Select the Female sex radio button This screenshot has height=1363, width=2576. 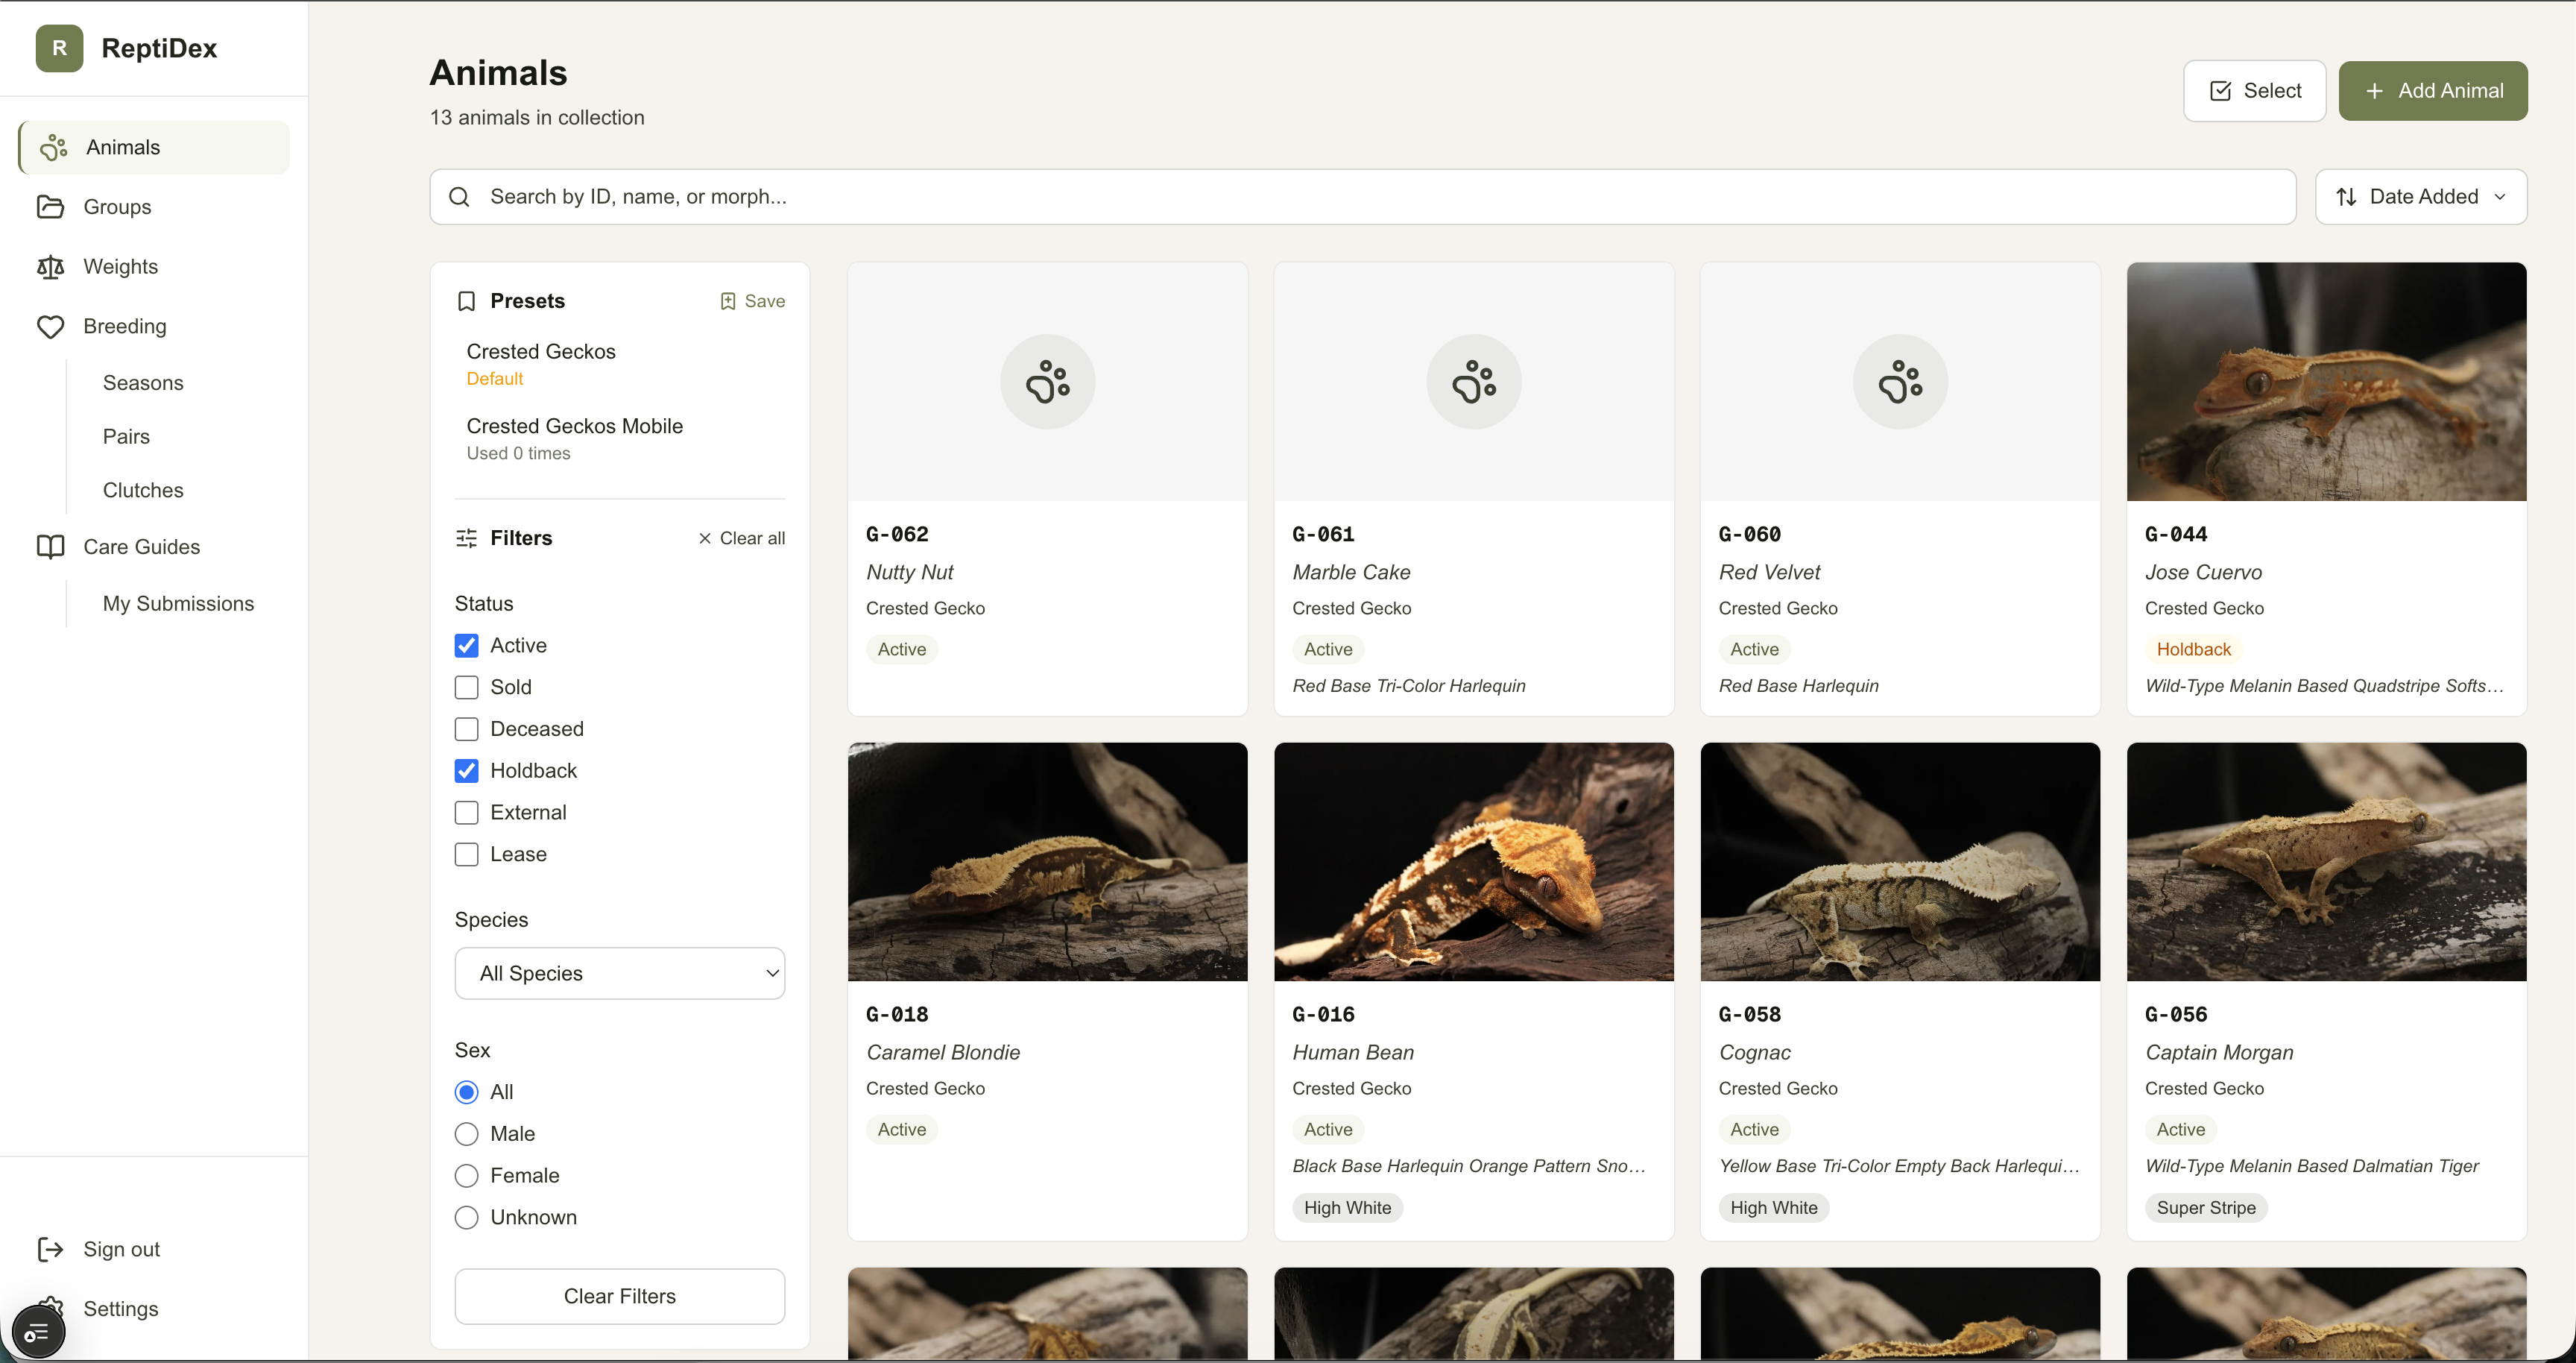(466, 1175)
